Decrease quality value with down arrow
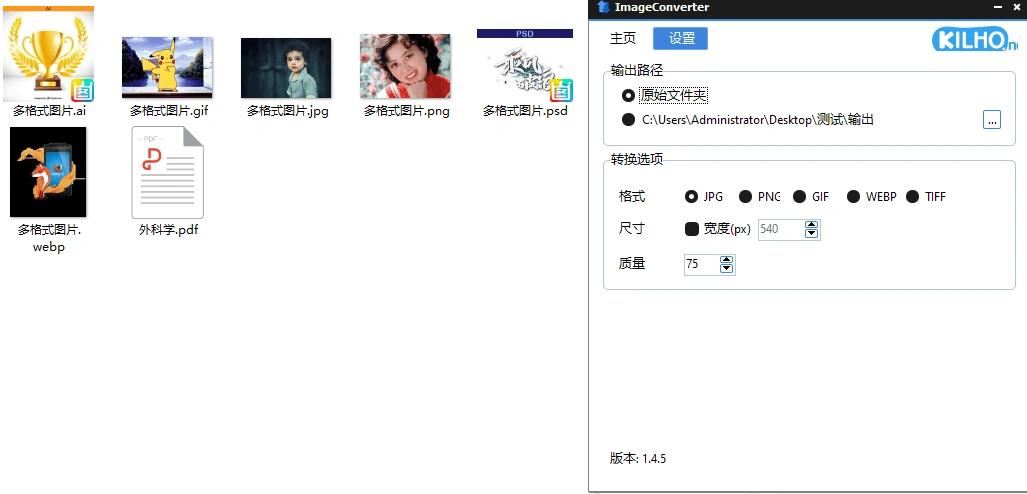1027x494 pixels. 727,269
